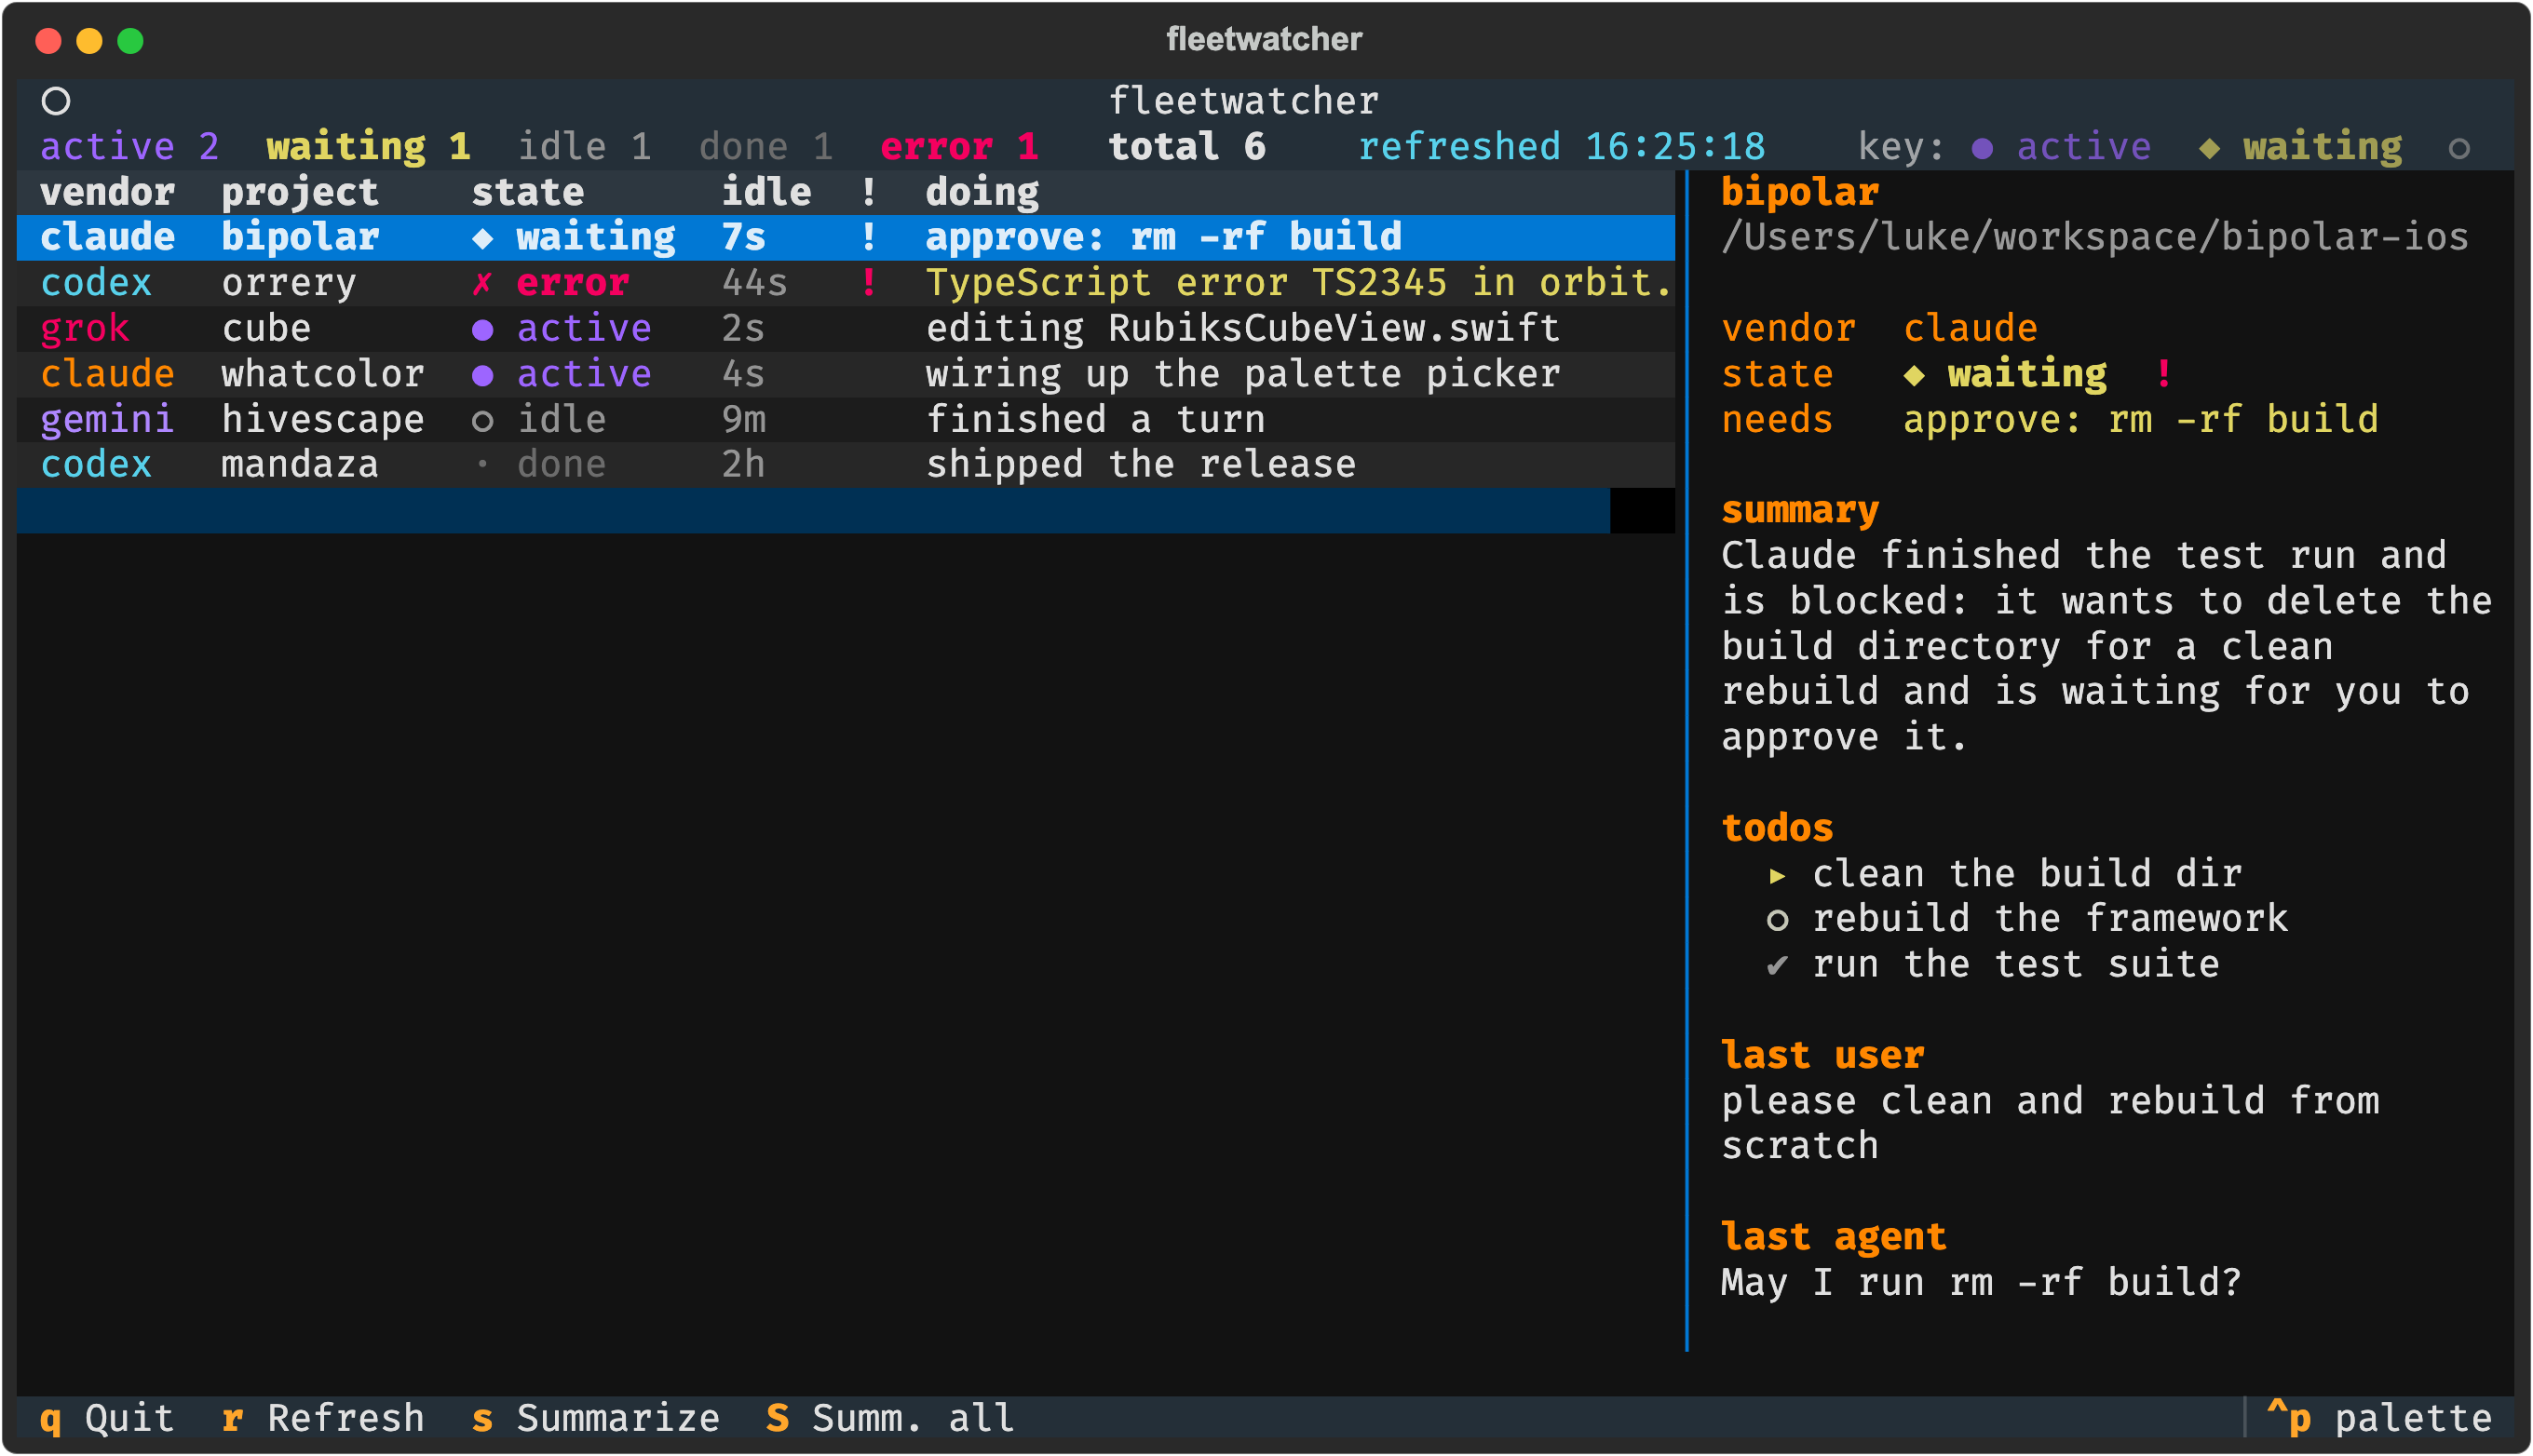Click the 'total 6' counter
The image size is (2533, 1456).
click(1187, 147)
